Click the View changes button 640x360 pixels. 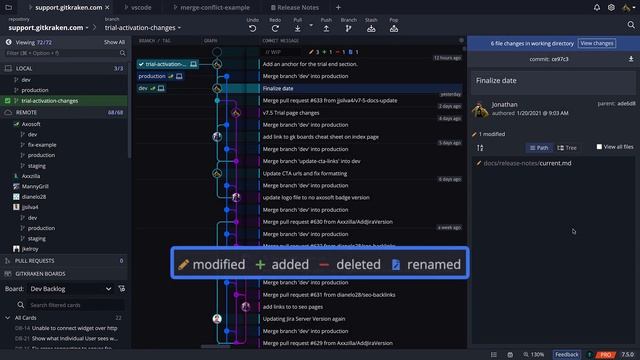(x=597, y=43)
